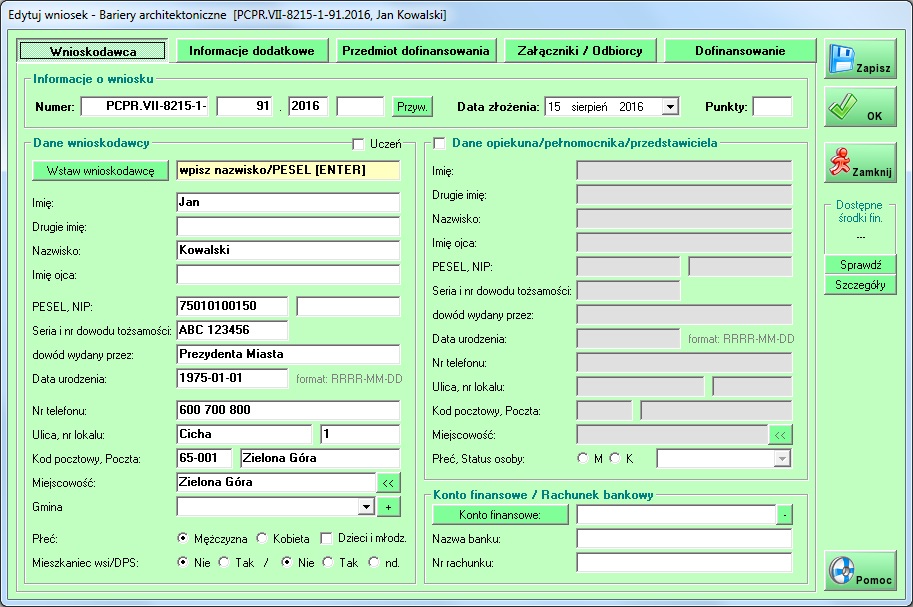
Task: Click the Imię field containing Jan
Action: pos(288,202)
